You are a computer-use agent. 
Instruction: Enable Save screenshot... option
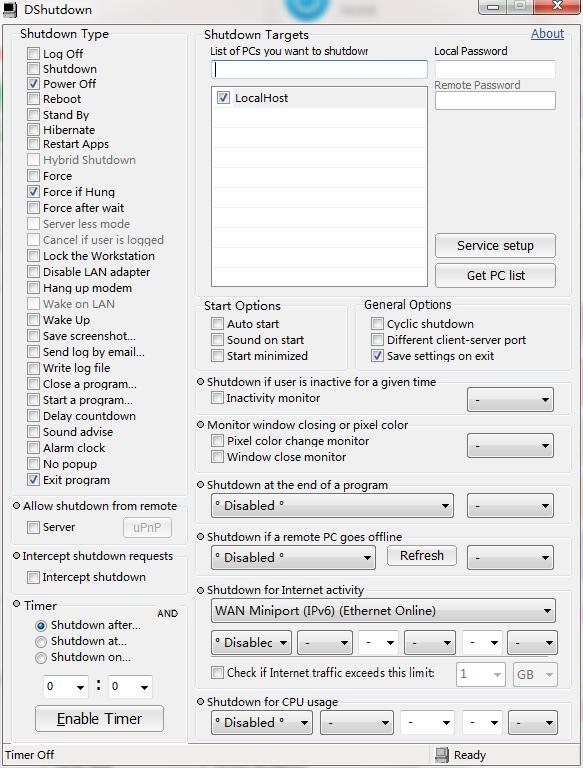[x=33, y=336]
